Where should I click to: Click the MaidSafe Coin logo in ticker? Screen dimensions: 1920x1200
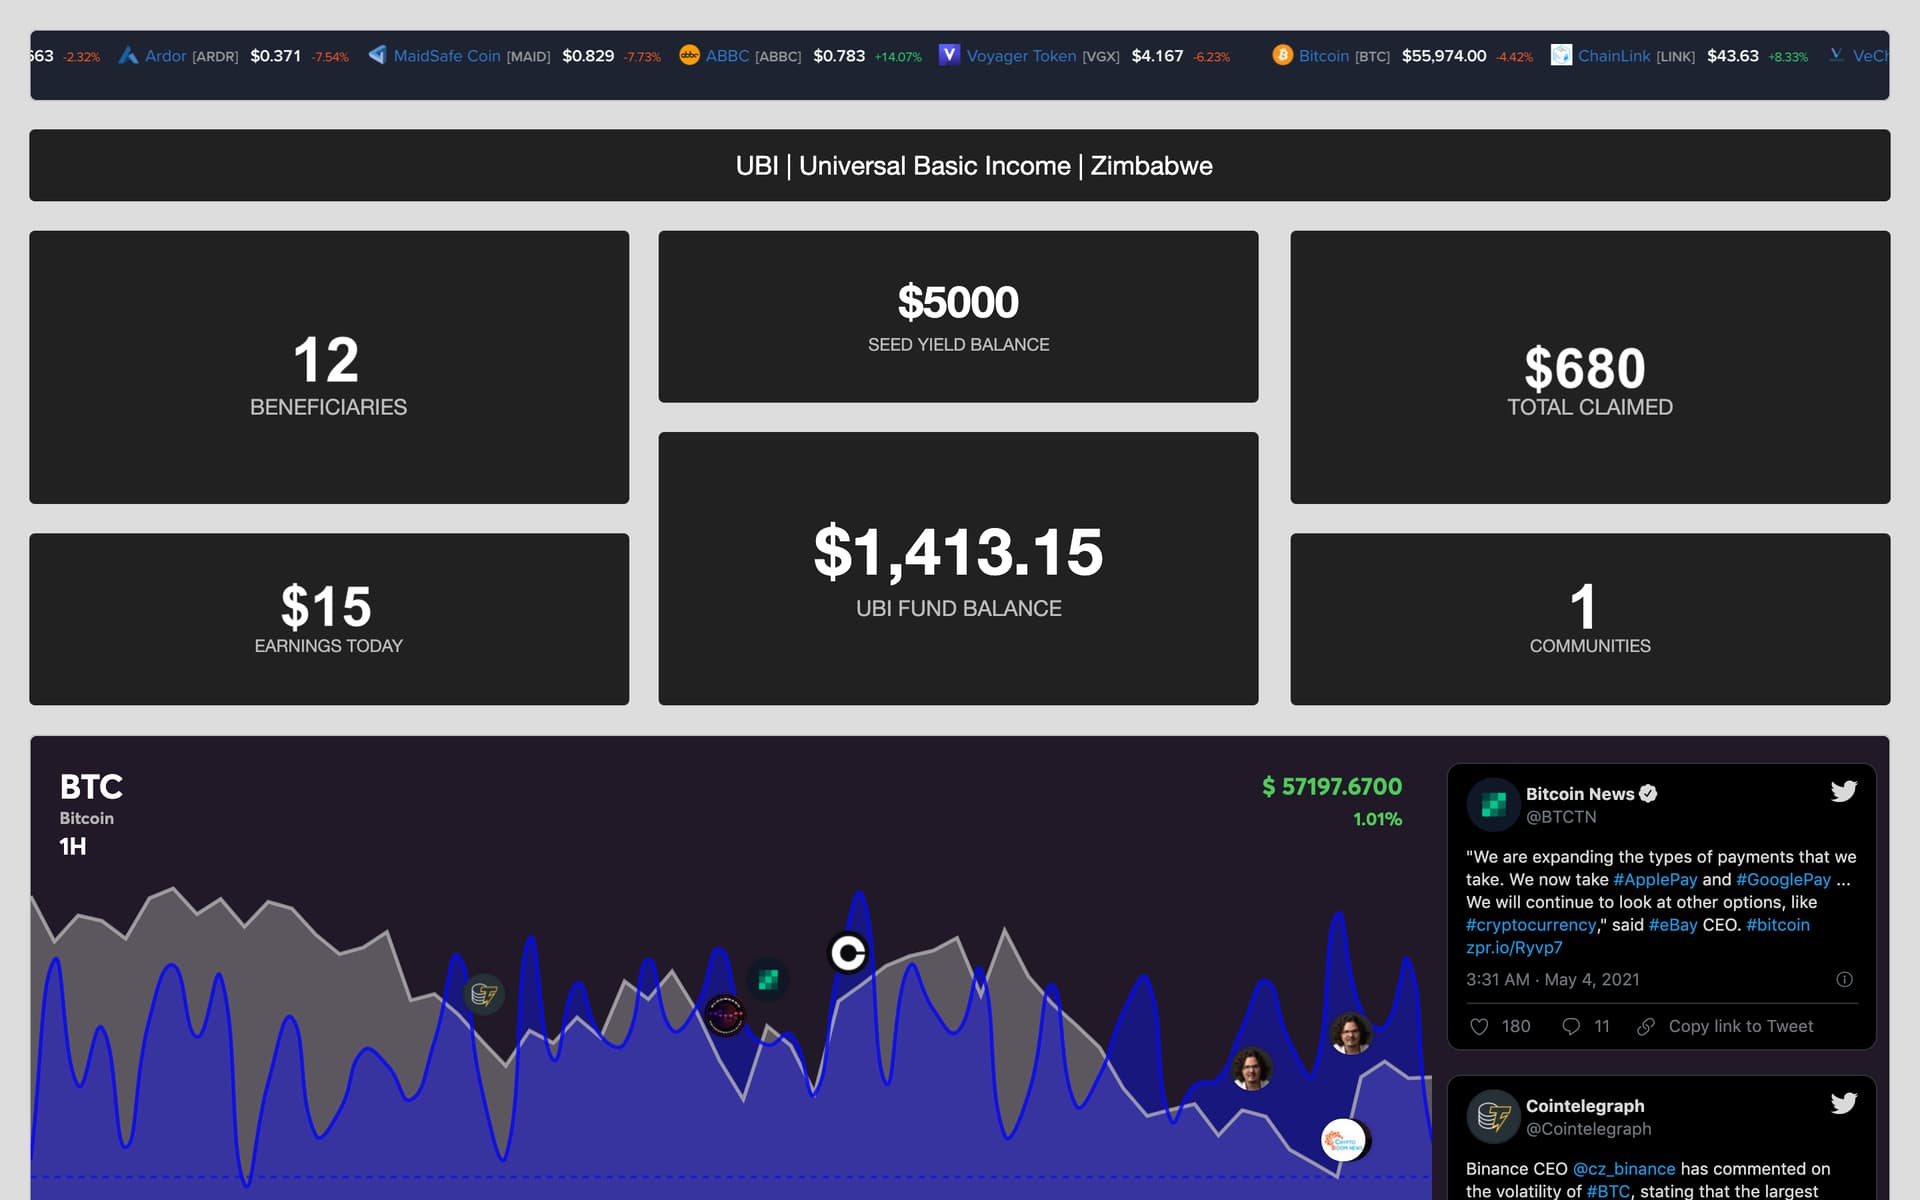pos(377,55)
